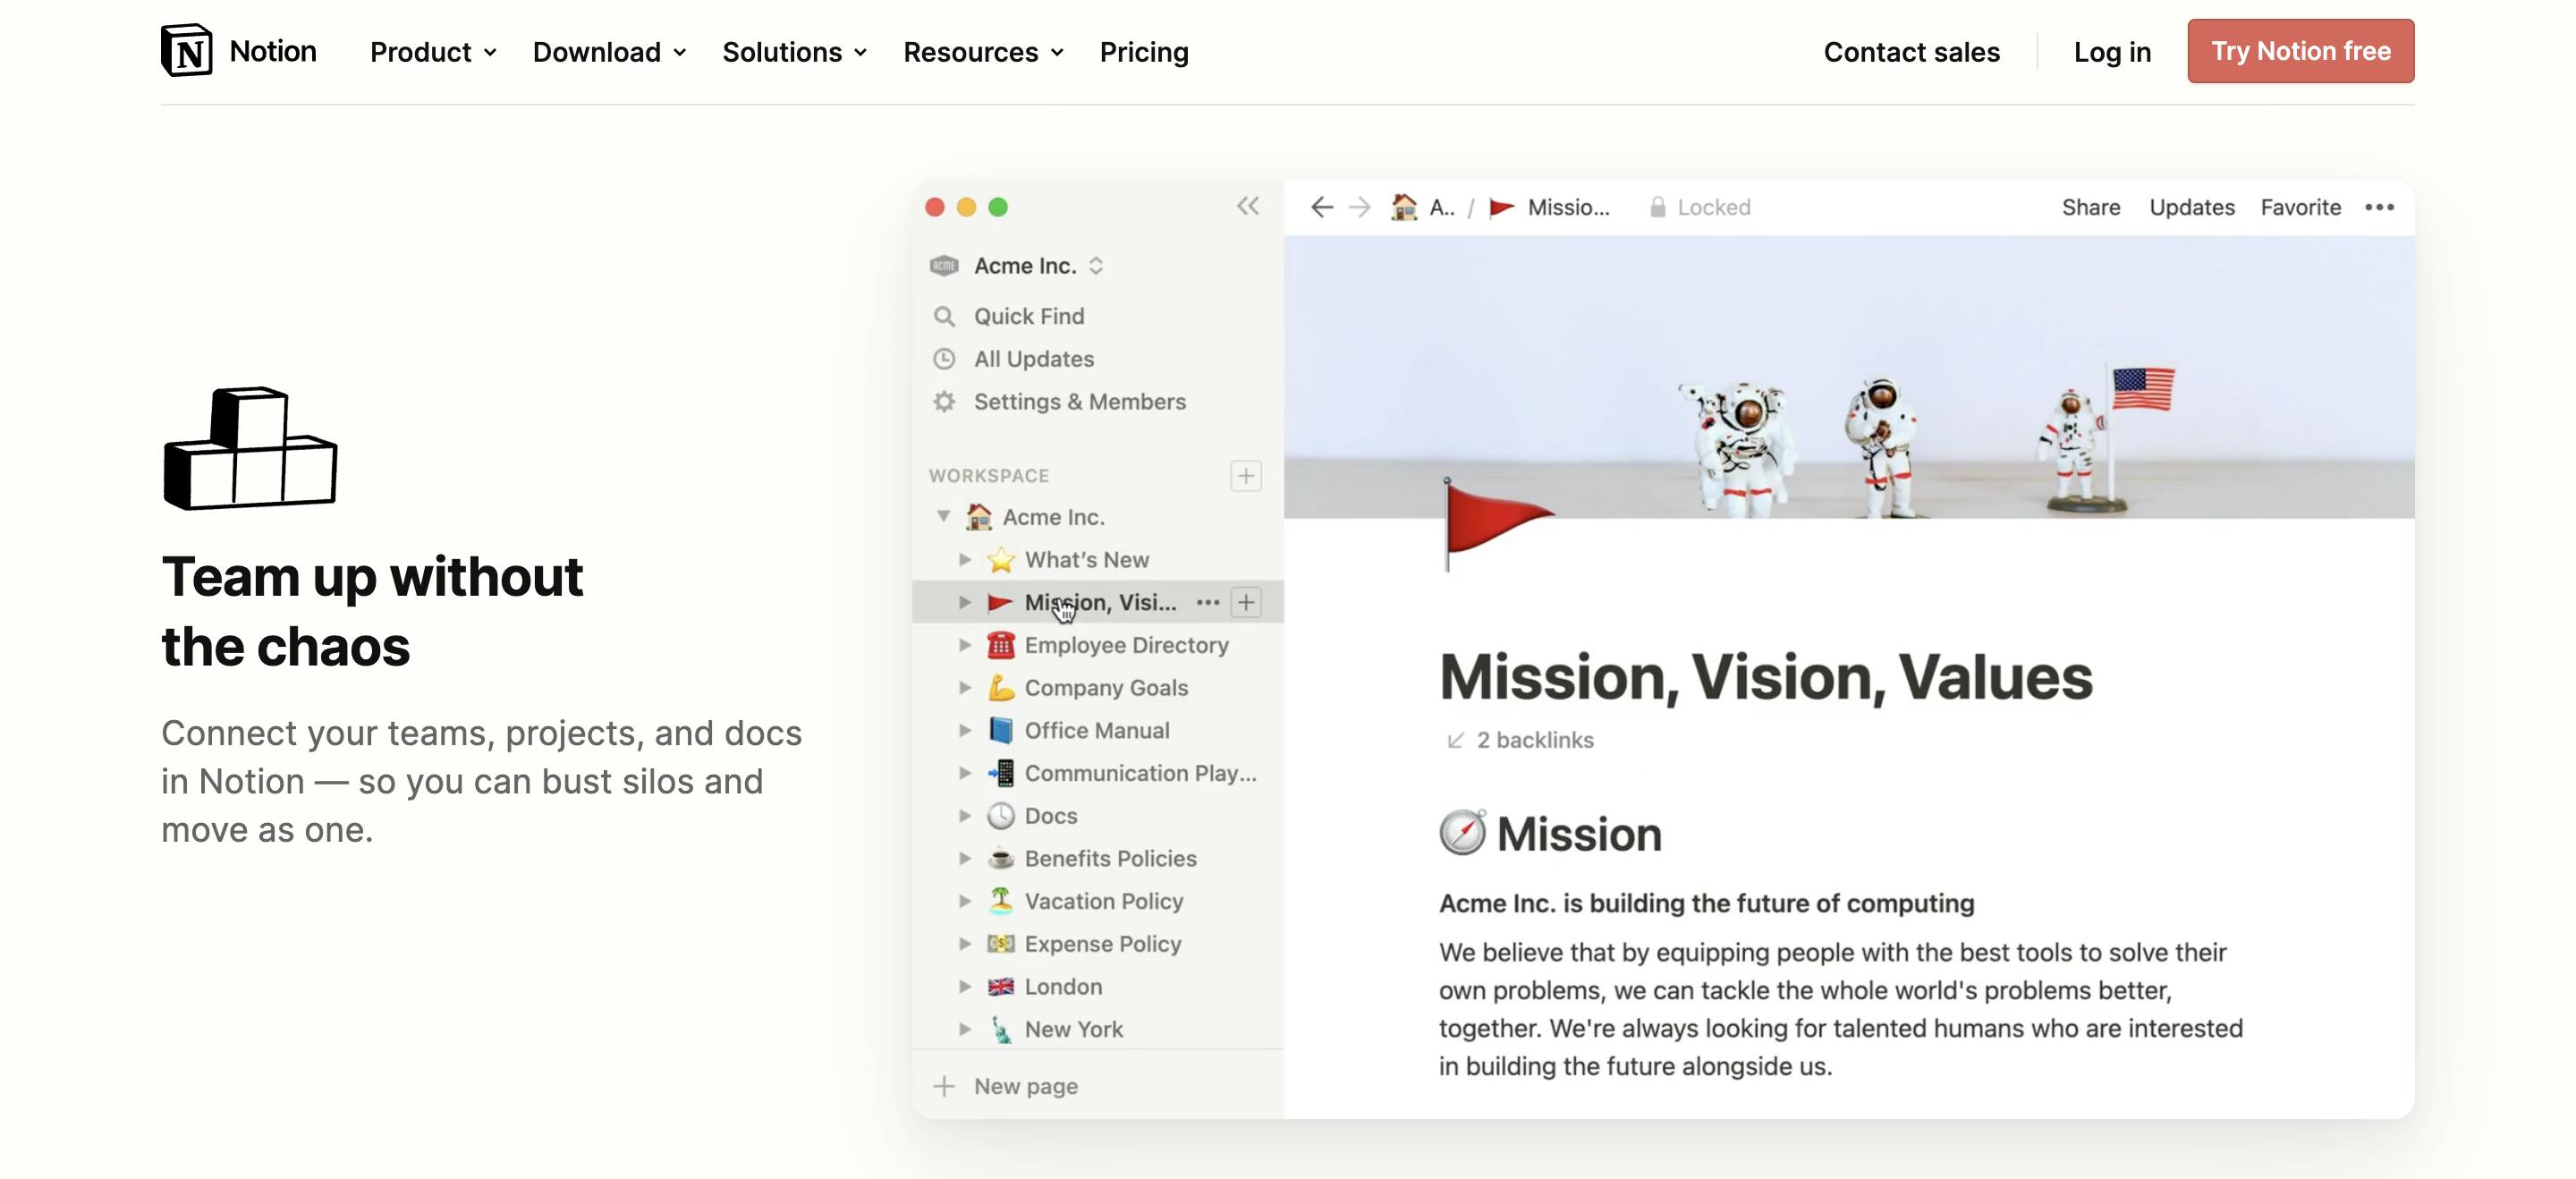
Task: Click the forward arrow in page header
Action: [1359, 207]
